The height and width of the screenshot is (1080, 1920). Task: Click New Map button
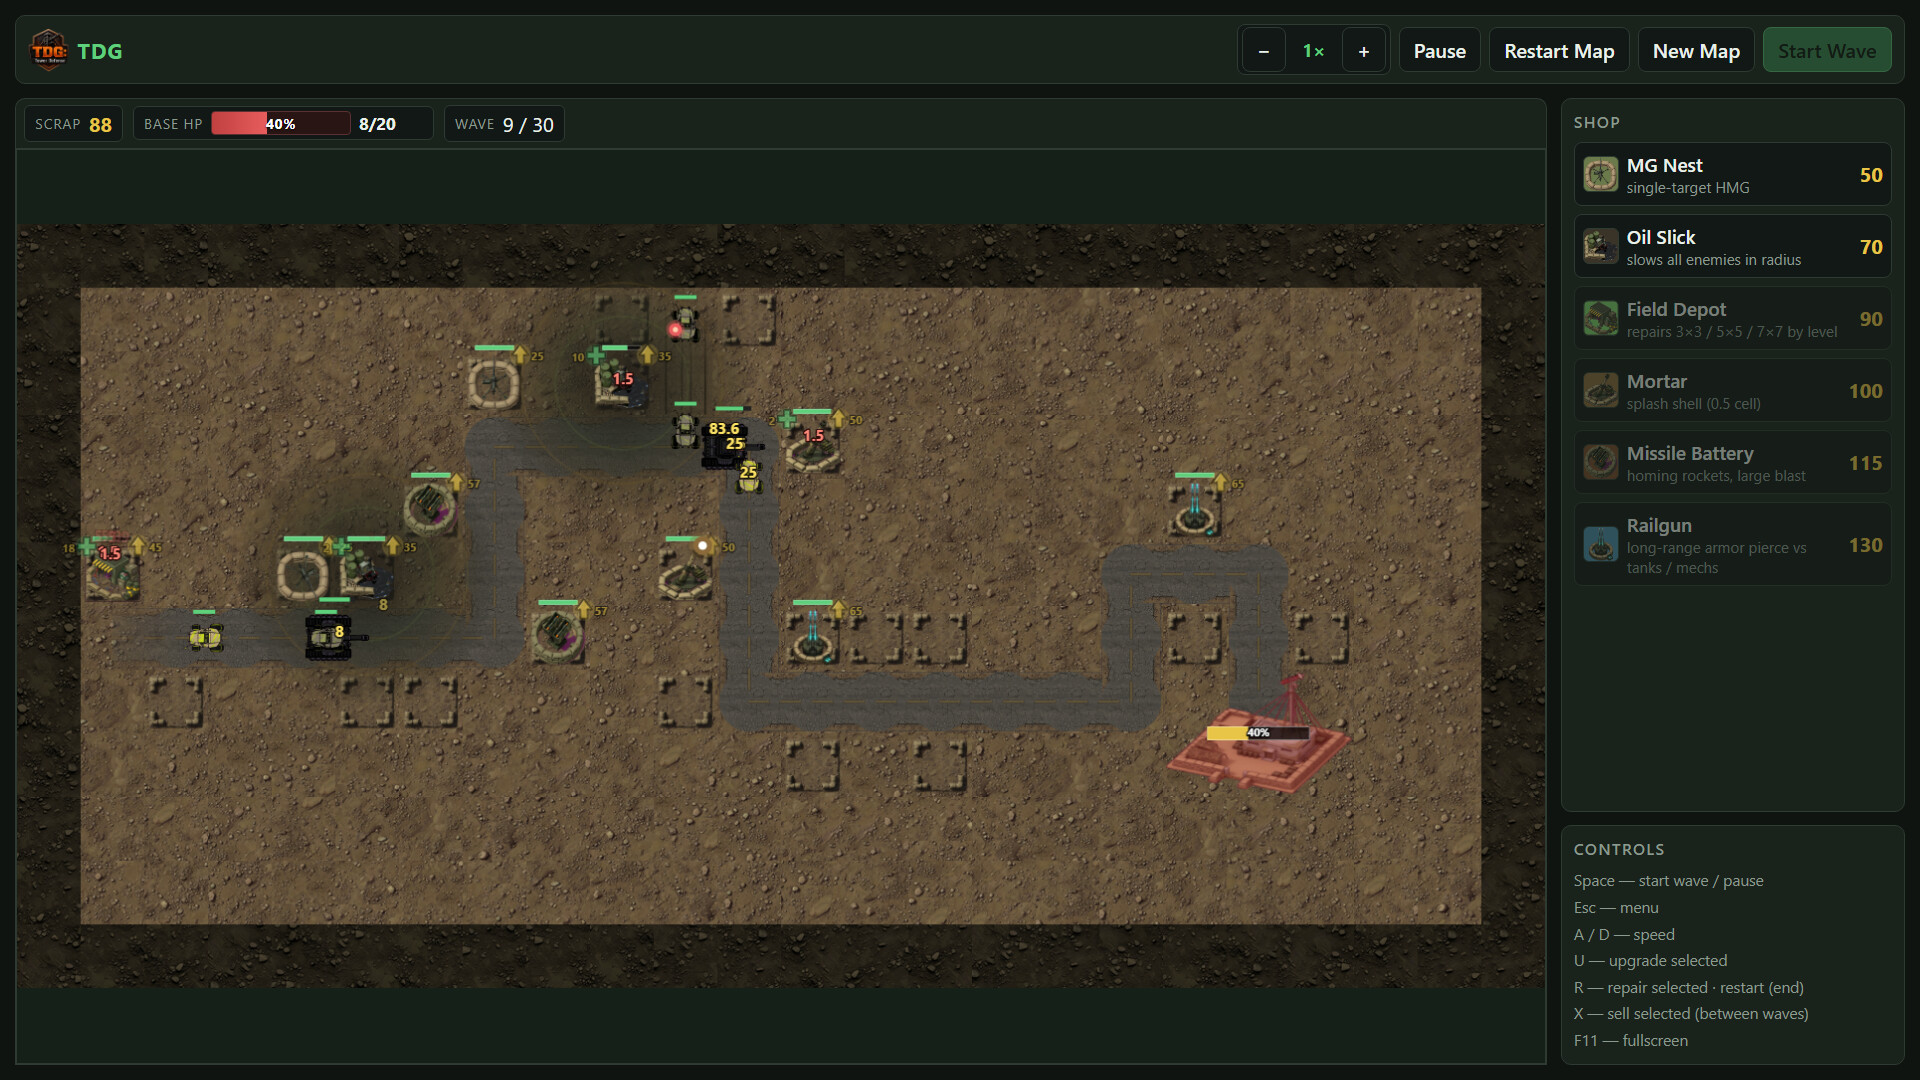pyautogui.click(x=1696, y=51)
